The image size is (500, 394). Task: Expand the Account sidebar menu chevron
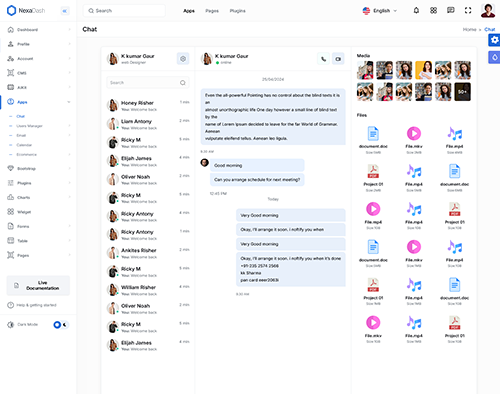(x=69, y=58)
